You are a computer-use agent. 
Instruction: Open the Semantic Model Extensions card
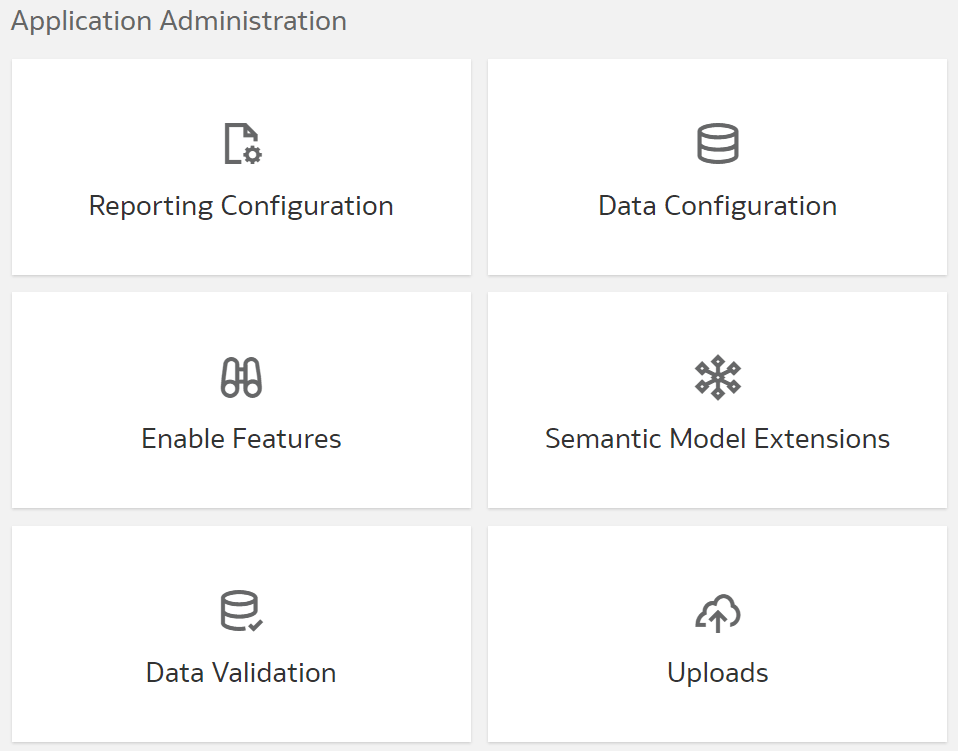718,399
